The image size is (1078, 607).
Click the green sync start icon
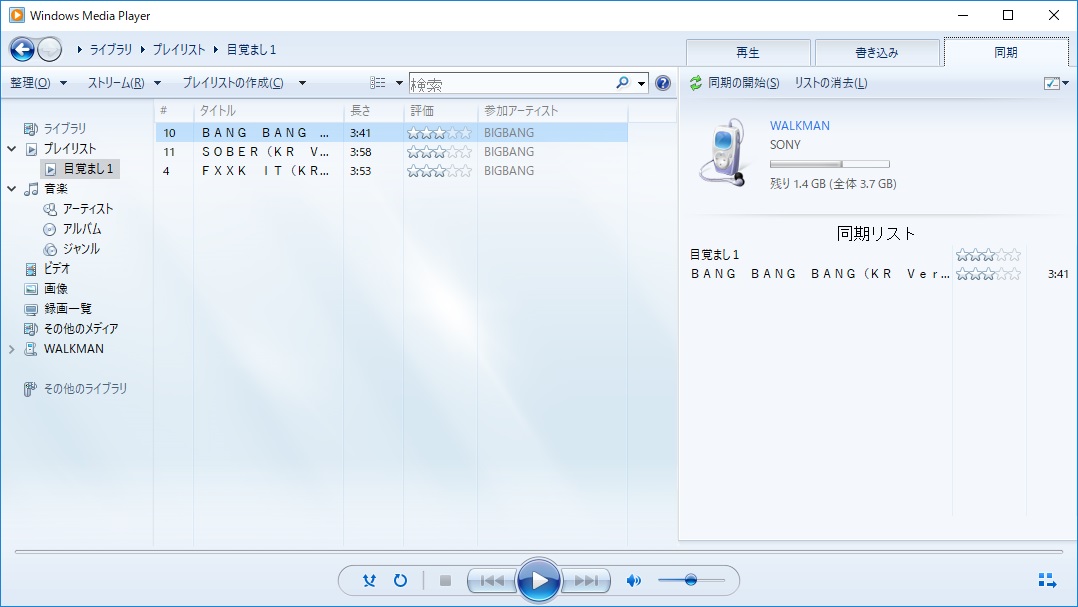pyautogui.click(x=696, y=82)
